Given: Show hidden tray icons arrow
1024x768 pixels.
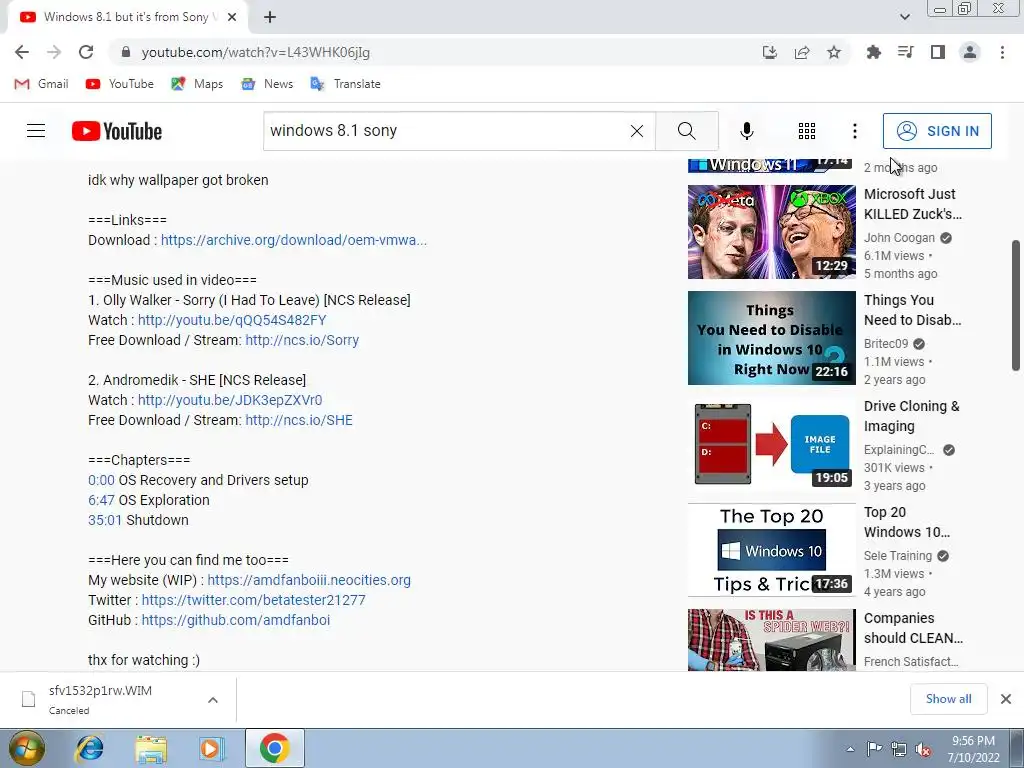Looking at the screenshot, I should coord(850,749).
